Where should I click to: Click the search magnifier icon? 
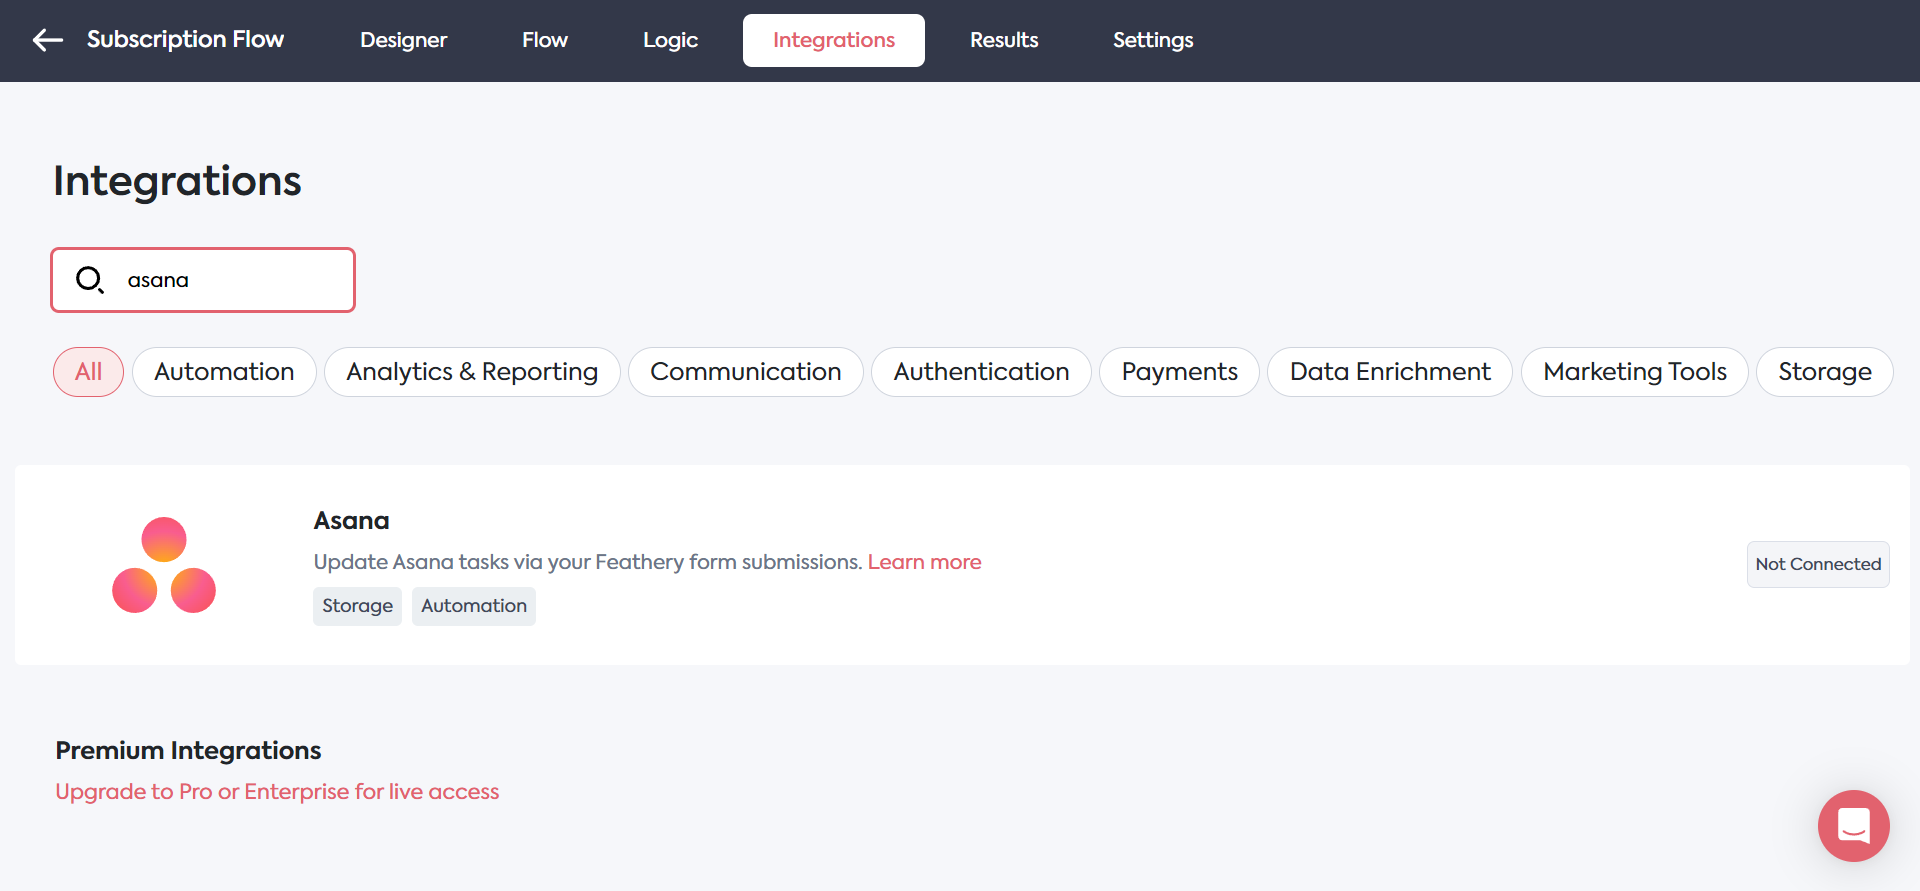(90, 280)
